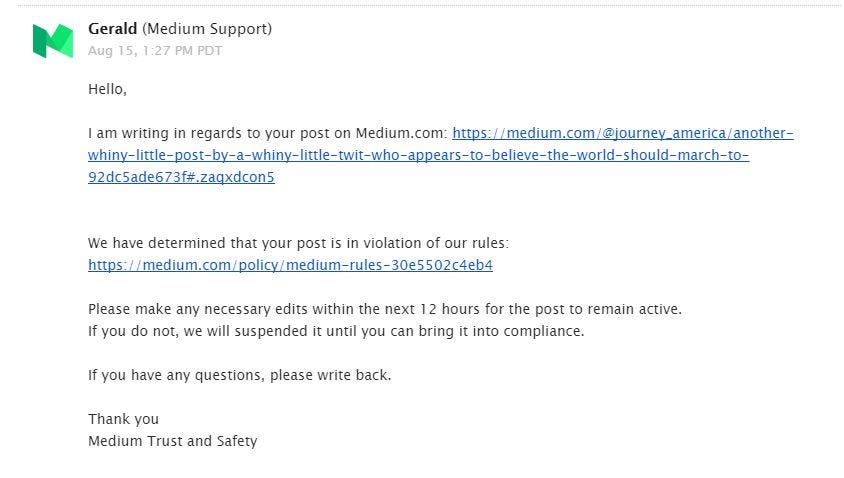844x478 pixels.
Task: Click the Aug 15, 1:27 PM PDT timestamp
Action: [155, 51]
